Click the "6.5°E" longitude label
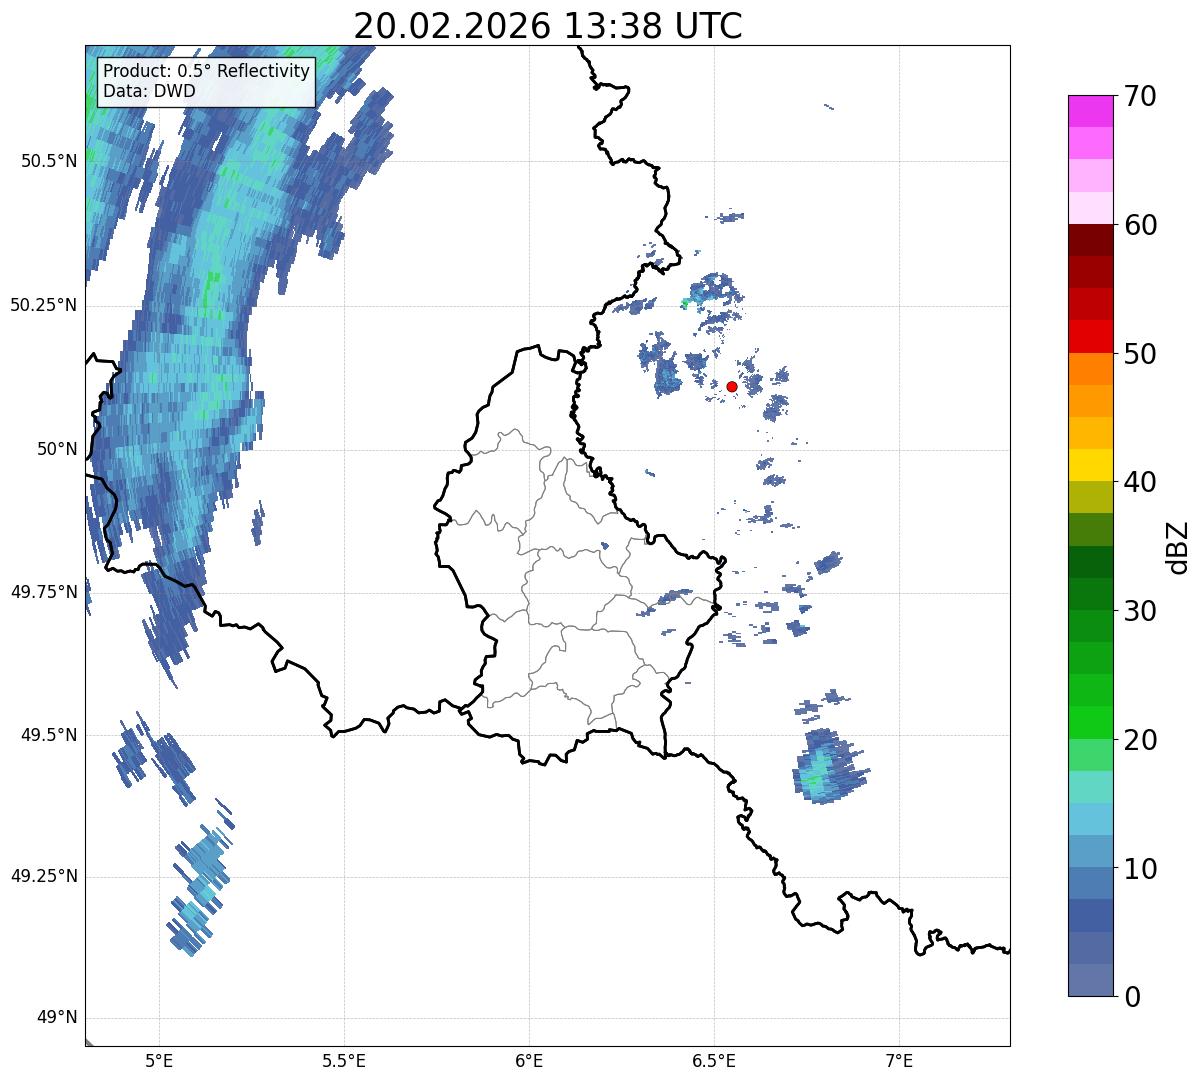The image size is (1202, 1081). point(714,1060)
